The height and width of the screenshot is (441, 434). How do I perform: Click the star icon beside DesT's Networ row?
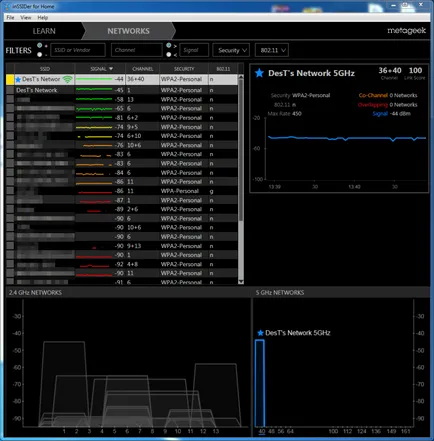tap(18, 79)
